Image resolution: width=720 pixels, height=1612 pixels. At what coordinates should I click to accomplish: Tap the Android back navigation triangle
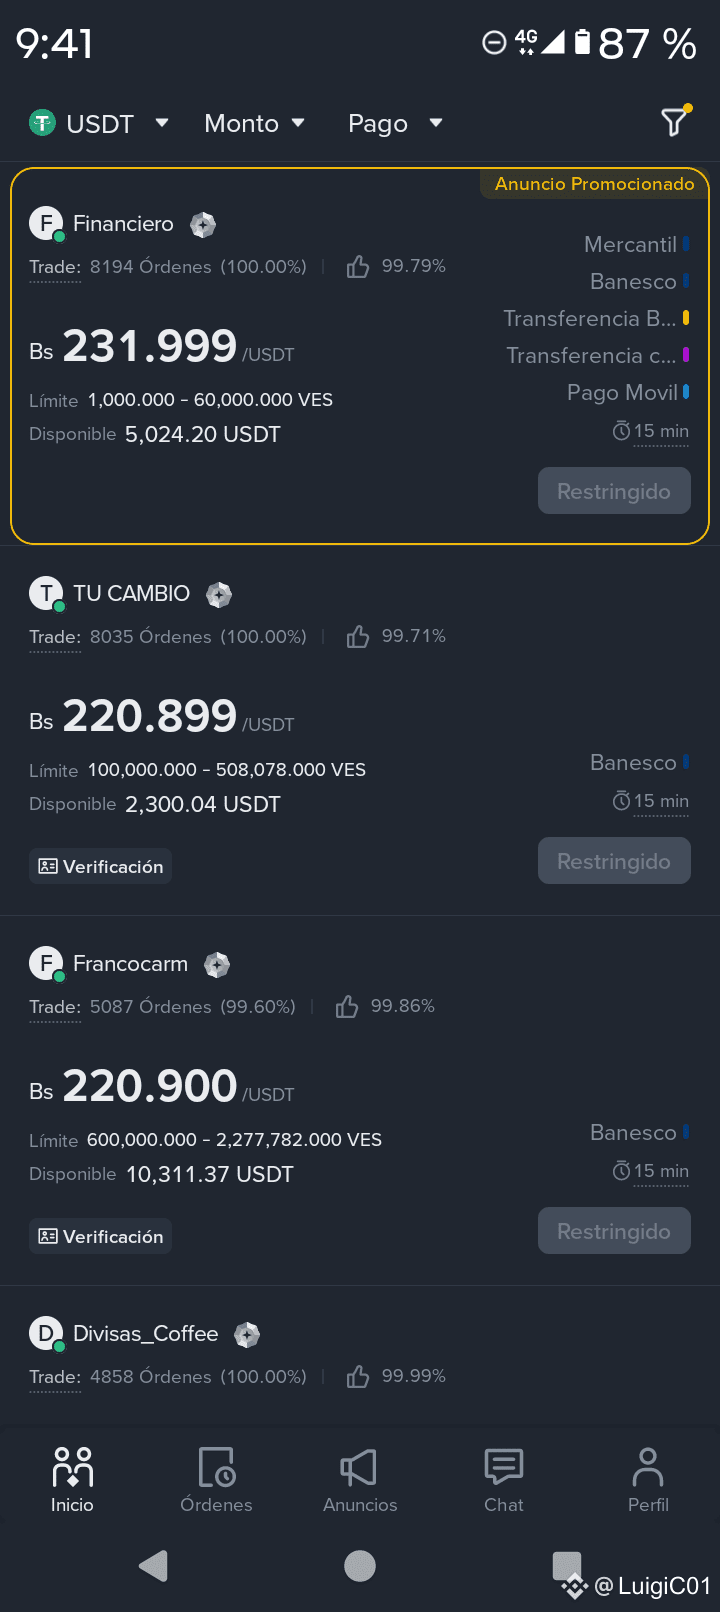tap(153, 1565)
